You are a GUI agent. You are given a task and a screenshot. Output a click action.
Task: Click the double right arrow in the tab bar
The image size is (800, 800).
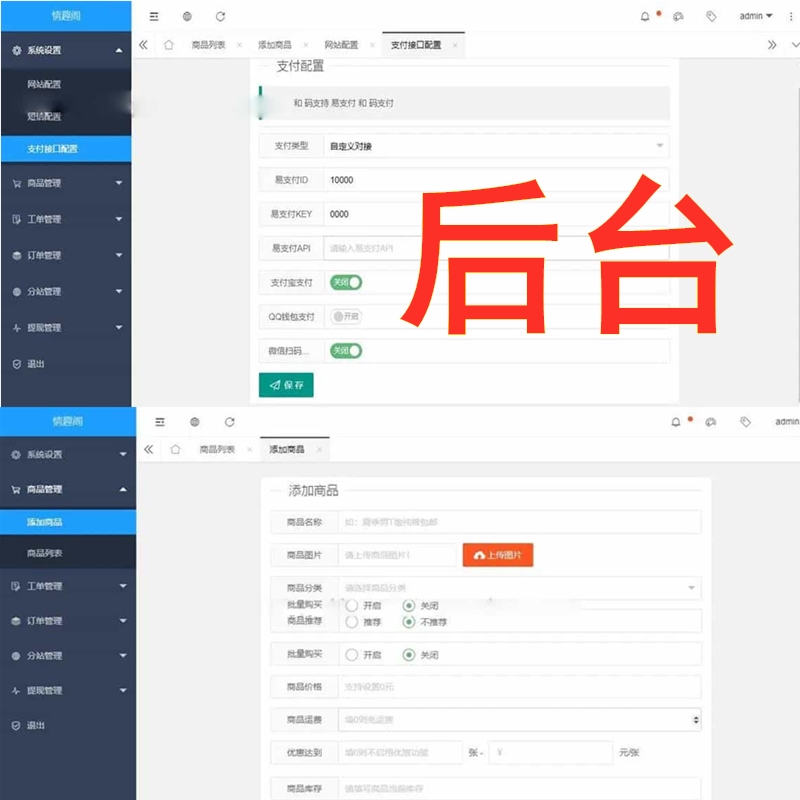click(772, 45)
